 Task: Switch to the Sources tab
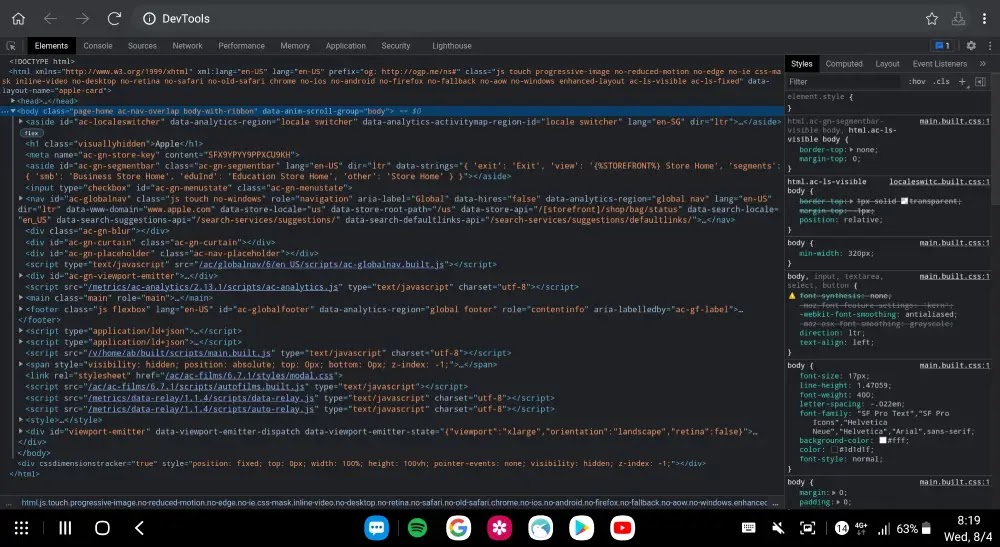(142, 46)
